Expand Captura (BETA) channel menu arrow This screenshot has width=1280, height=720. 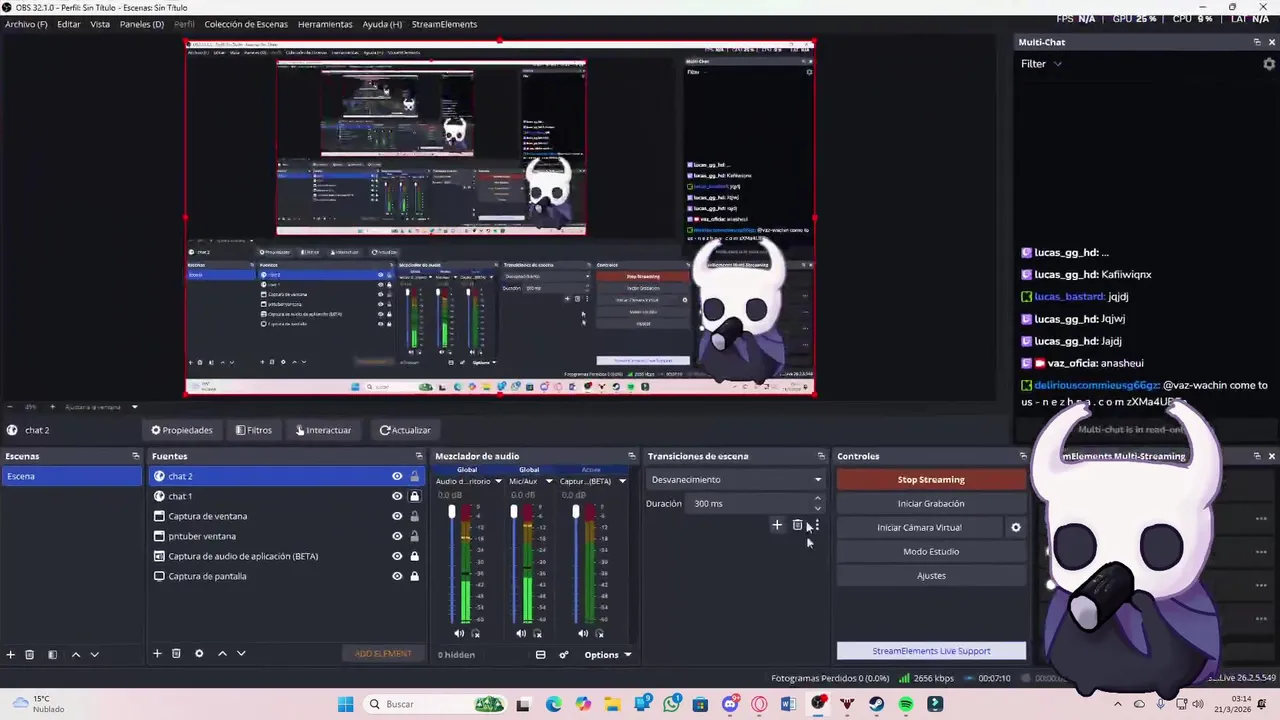622,481
